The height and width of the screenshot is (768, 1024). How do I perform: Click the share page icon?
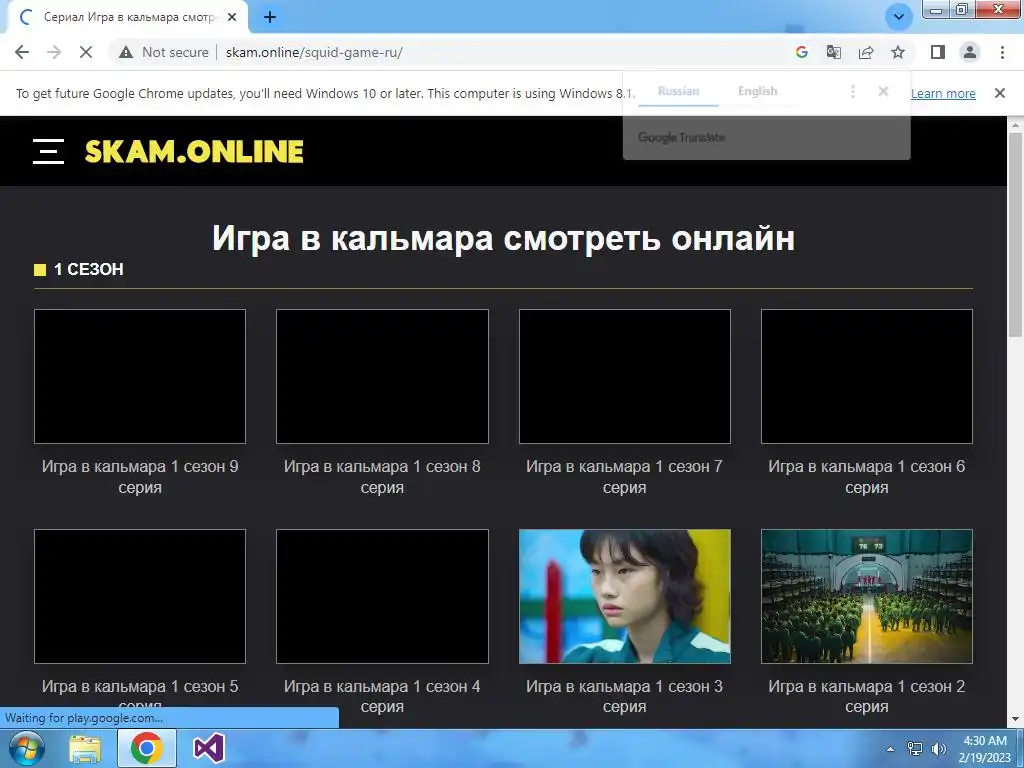(866, 52)
